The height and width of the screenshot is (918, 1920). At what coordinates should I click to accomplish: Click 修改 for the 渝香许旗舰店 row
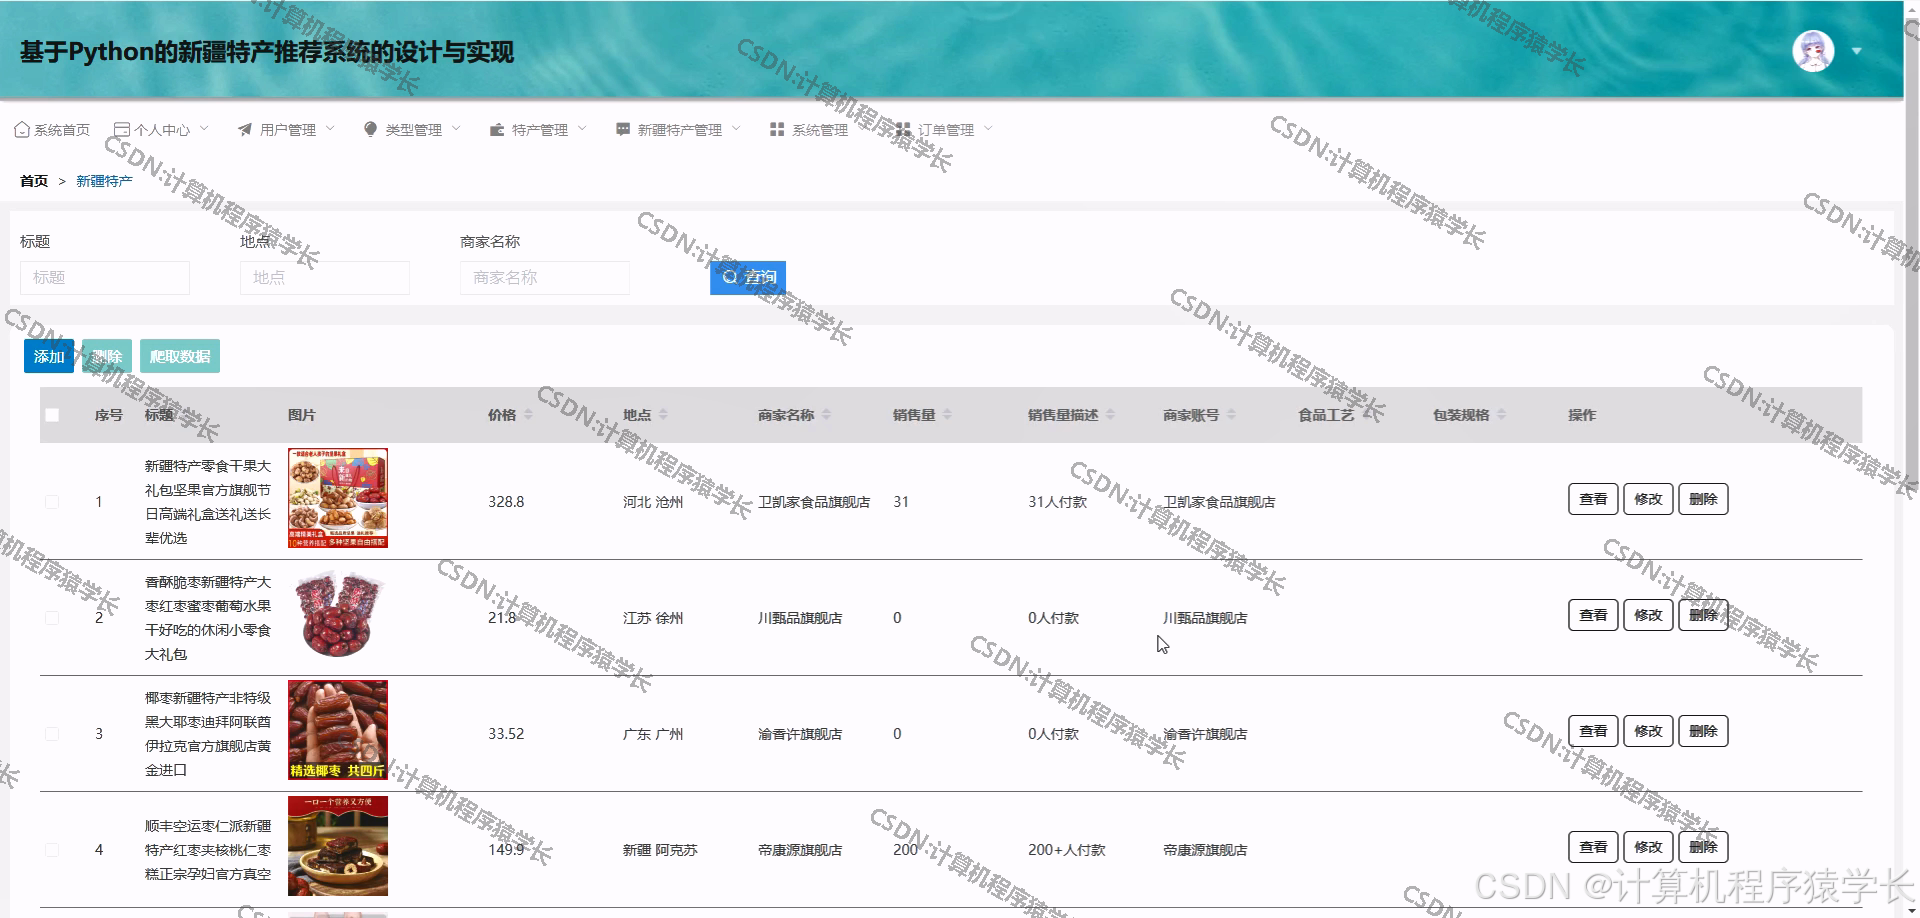[x=1648, y=731]
